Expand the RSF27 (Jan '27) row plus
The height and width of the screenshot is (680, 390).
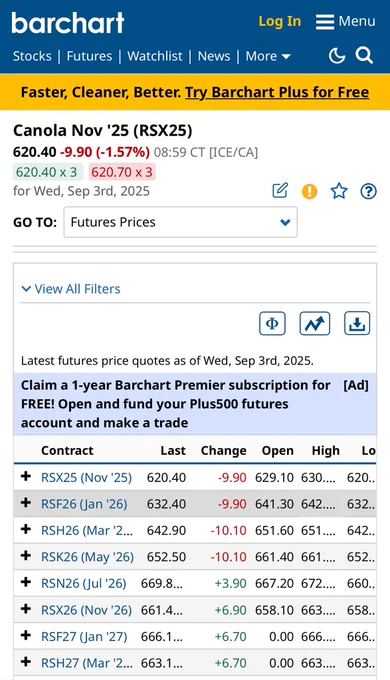tap(26, 635)
